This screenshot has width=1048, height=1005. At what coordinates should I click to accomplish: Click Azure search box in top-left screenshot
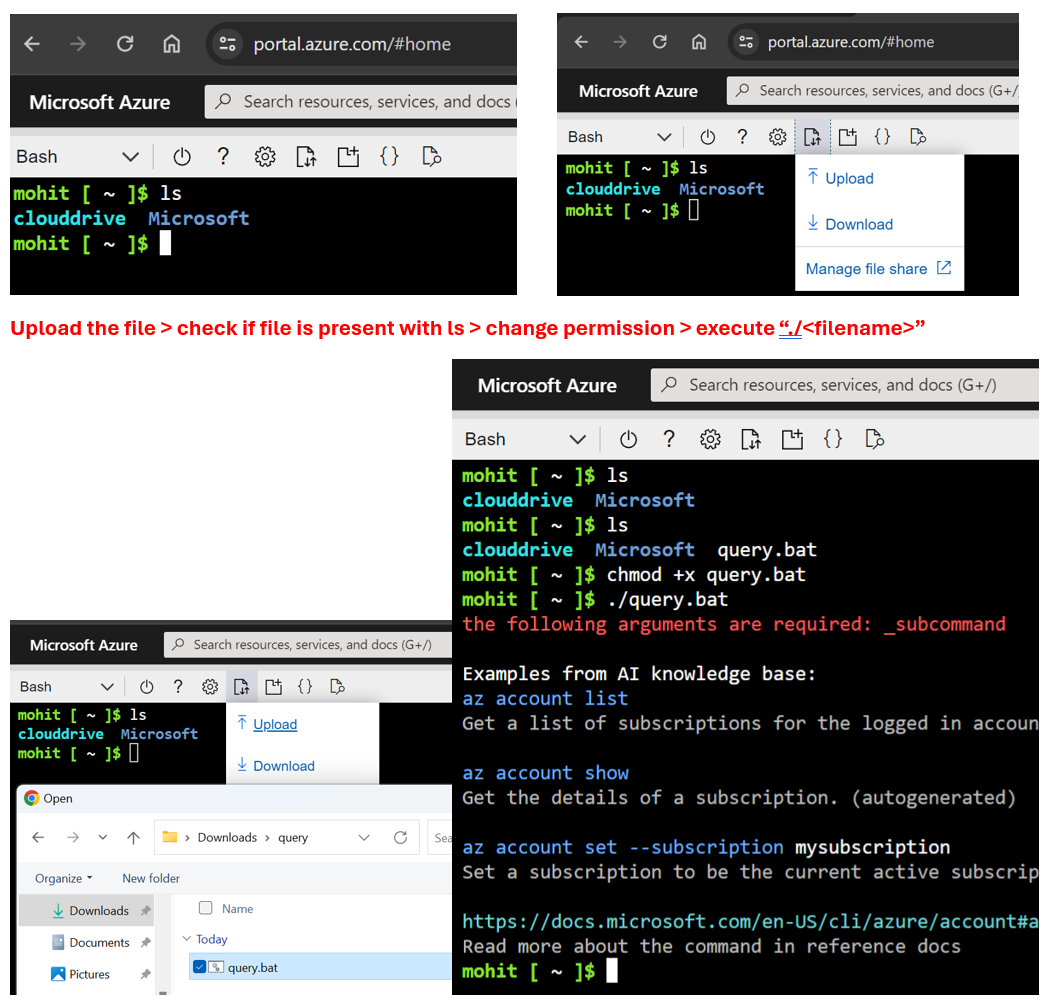click(x=361, y=102)
